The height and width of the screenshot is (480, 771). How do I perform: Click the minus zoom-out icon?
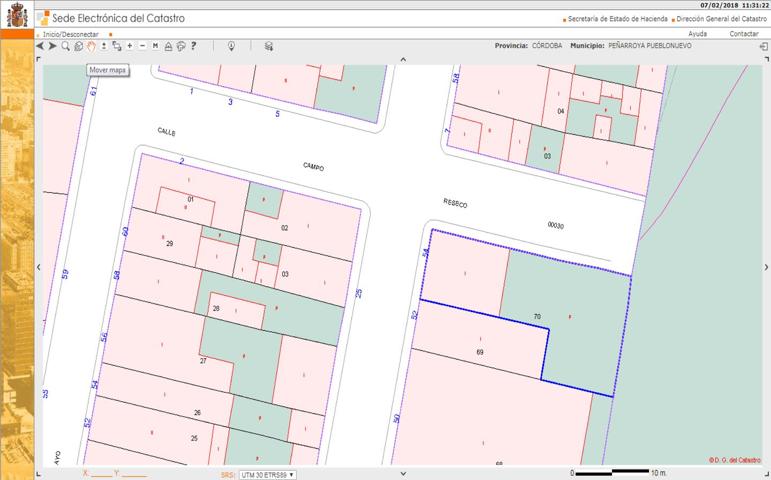(142, 46)
